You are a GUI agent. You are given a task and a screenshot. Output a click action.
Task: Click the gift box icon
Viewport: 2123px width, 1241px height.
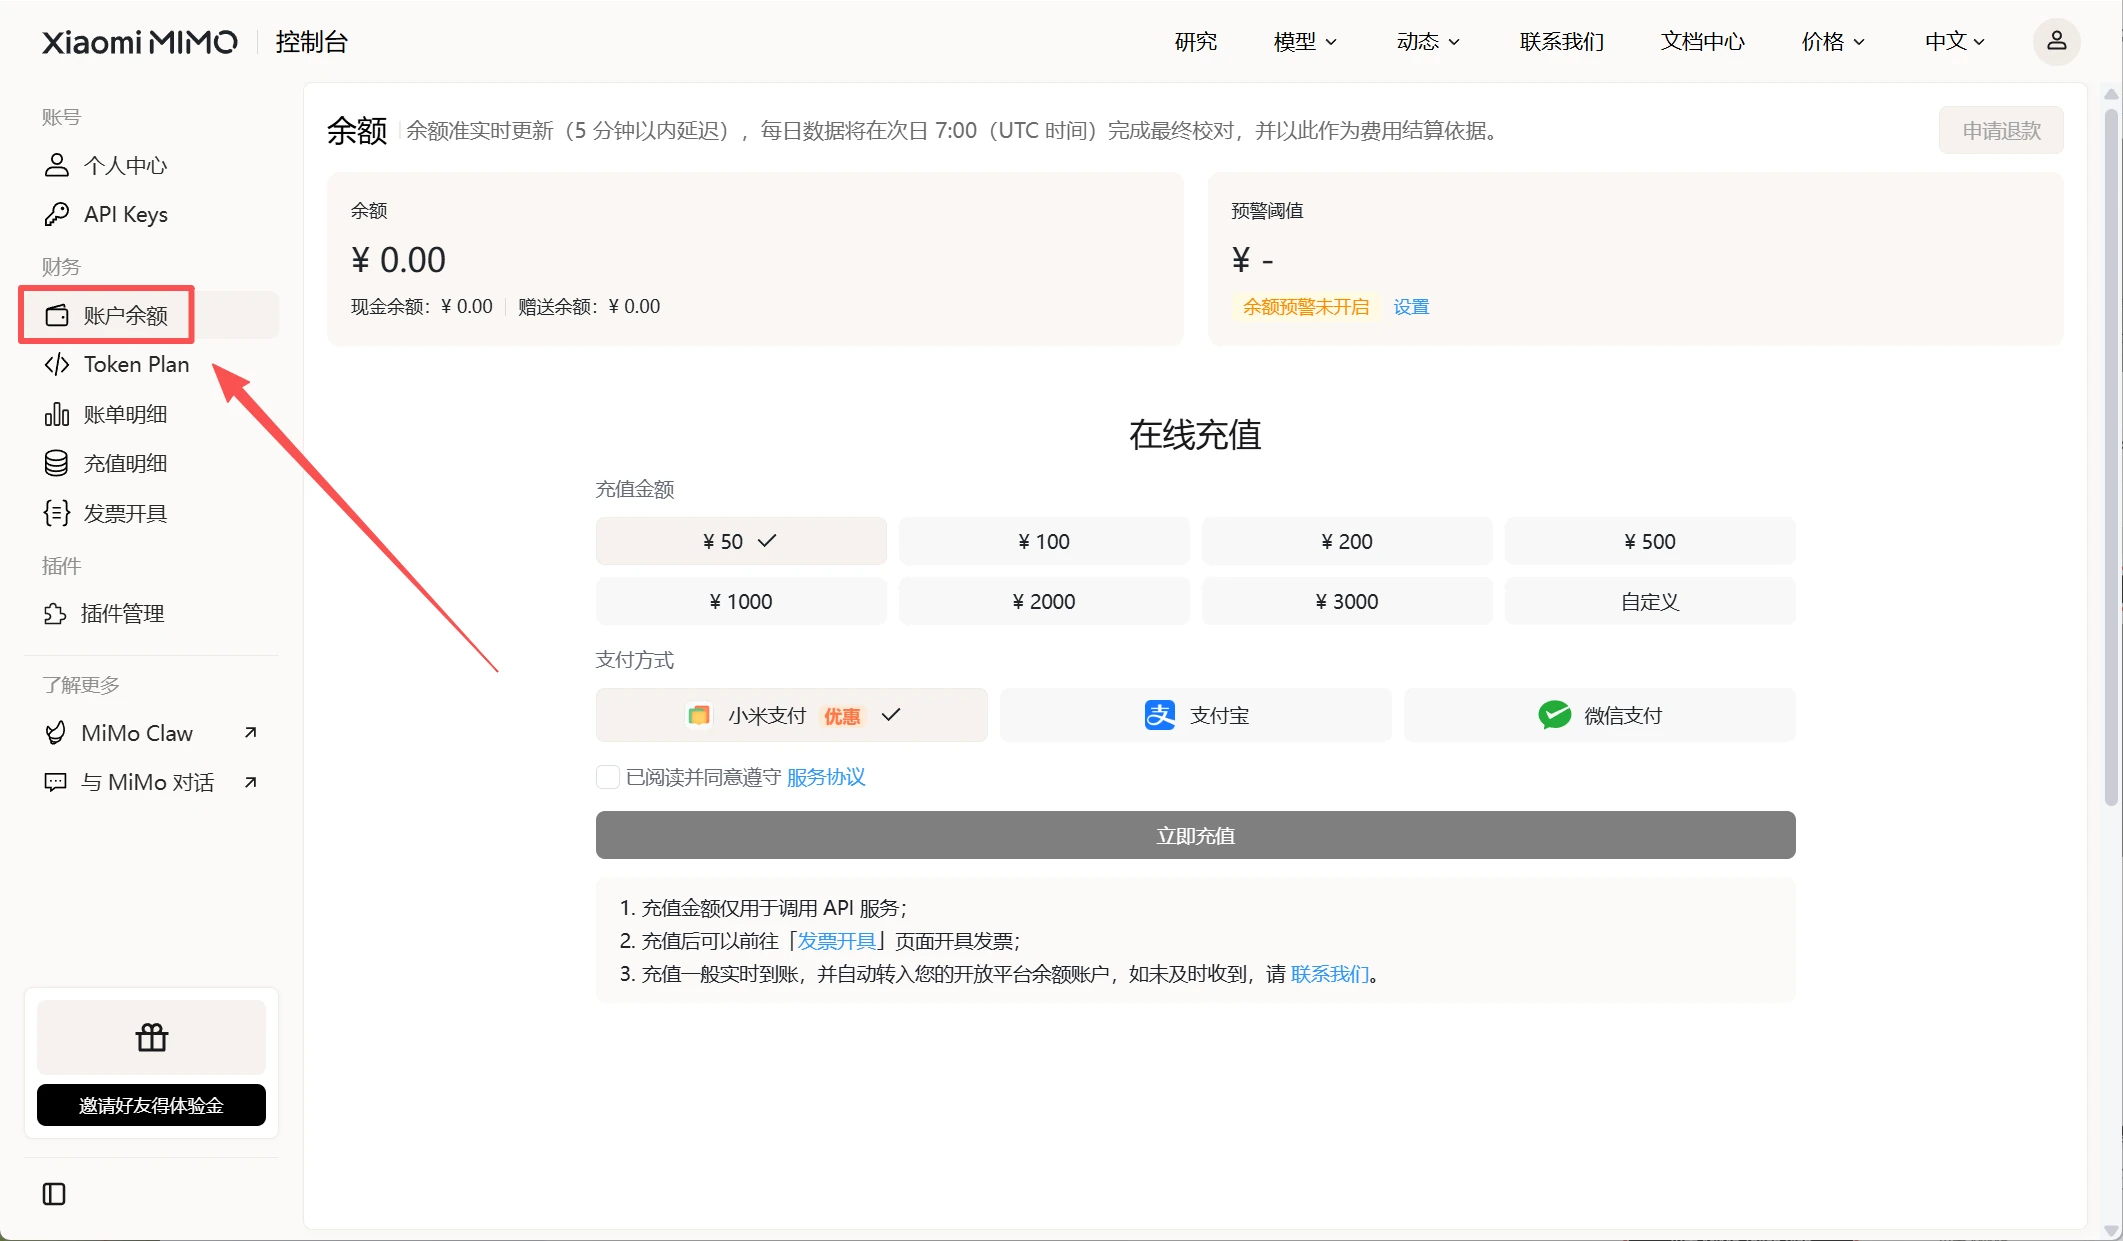pos(152,1038)
